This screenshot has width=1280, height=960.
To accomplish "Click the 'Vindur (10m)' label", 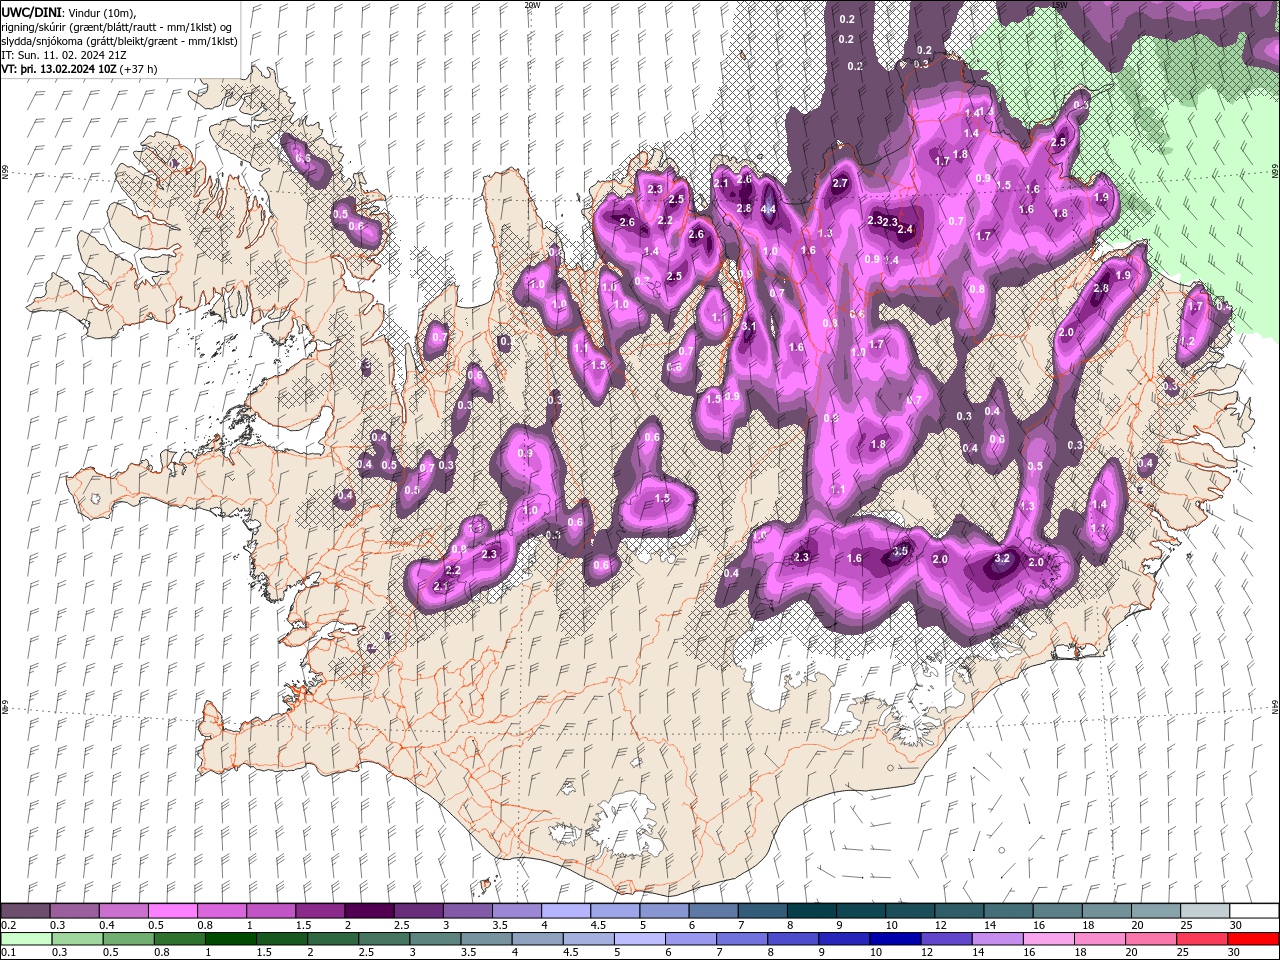I will point(103,11).
